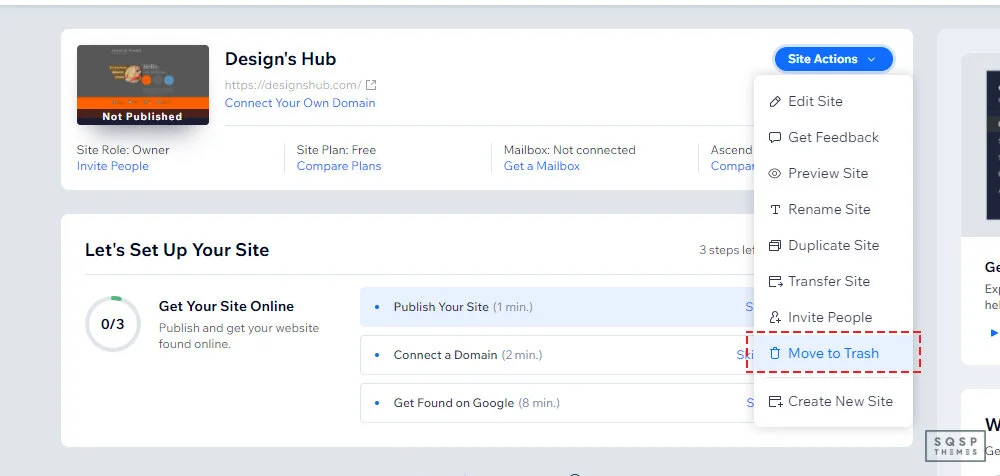Choose Preview Site in the dropdown
Image resolution: width=1000 pixels, height=476 pixels.
[833, 174]
